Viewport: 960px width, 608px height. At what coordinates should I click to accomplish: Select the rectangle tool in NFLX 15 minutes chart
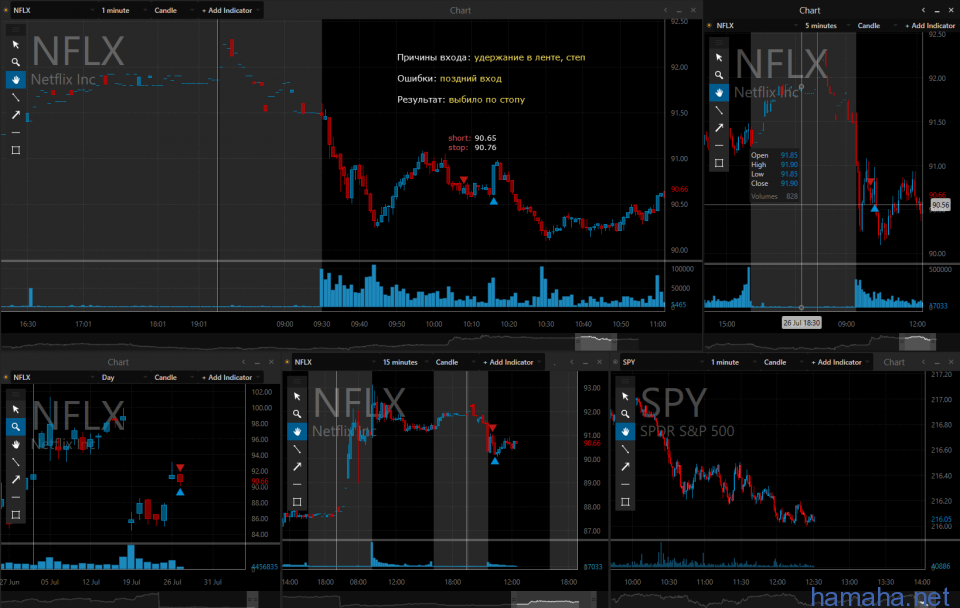pos(297,502)
